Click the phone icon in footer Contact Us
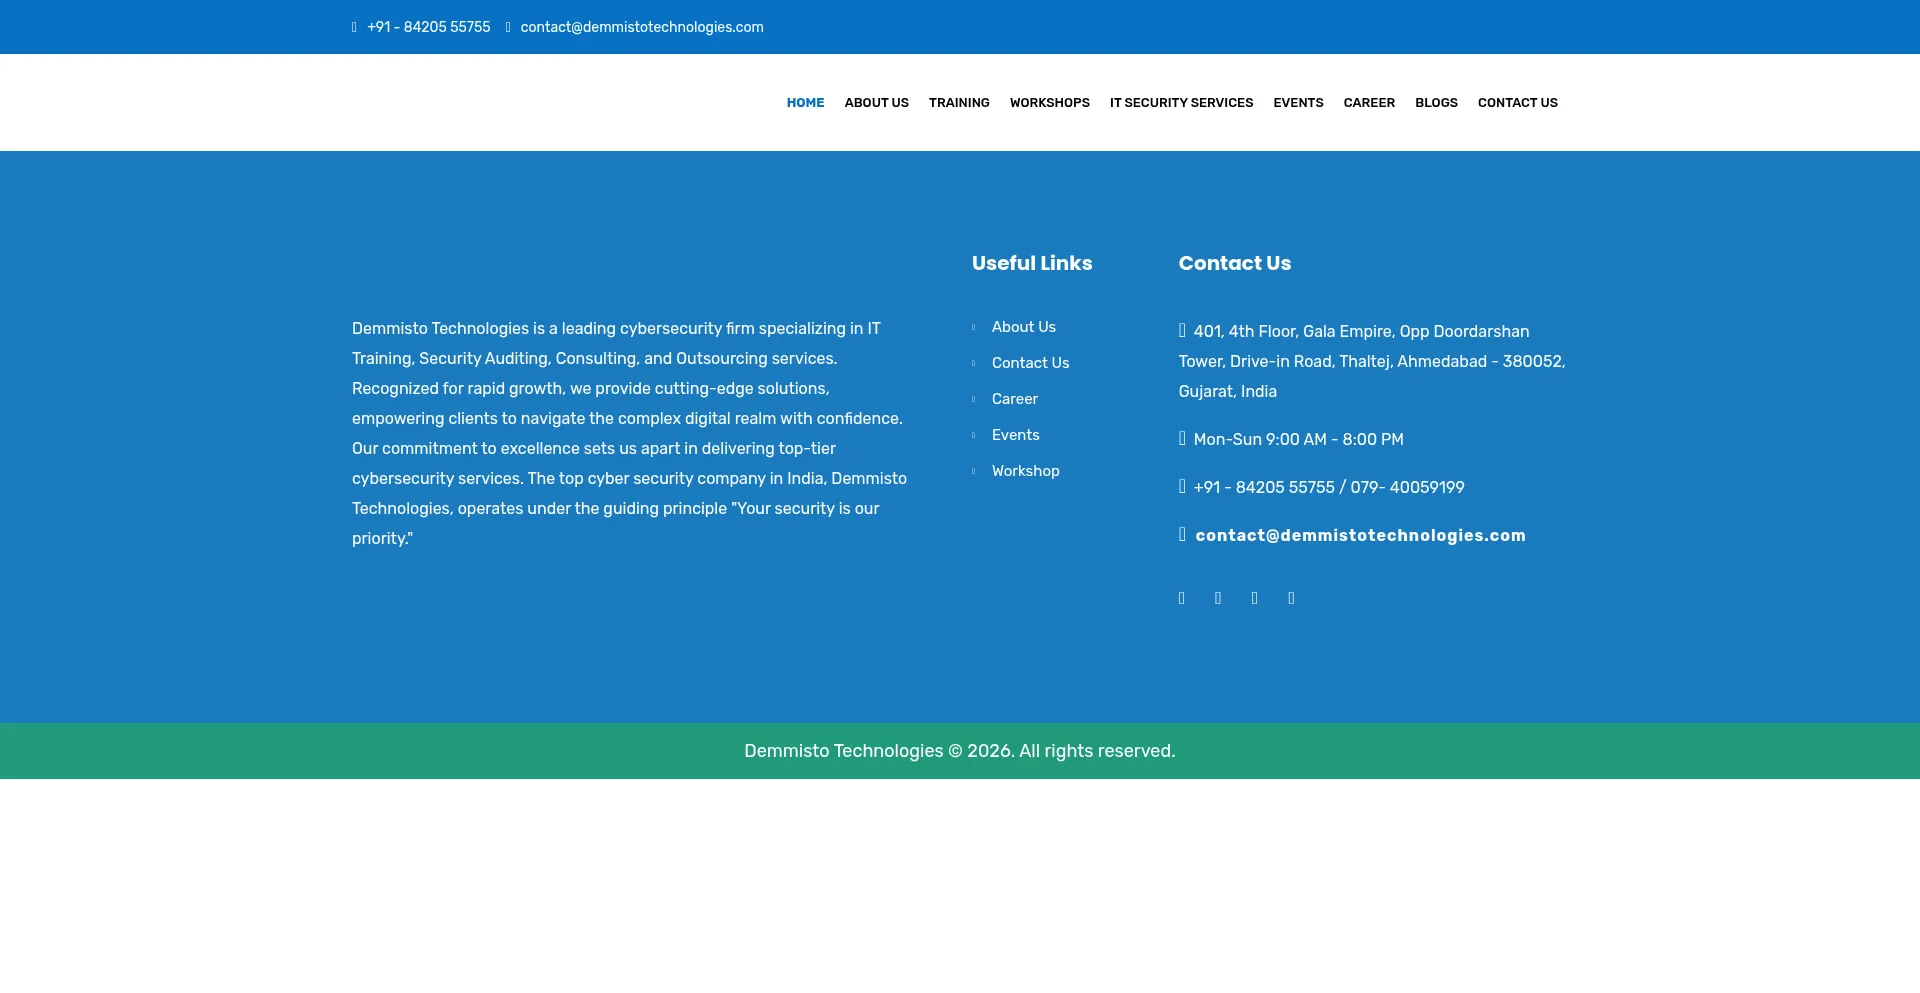This screenshot has width=1920, height=993. coord(1182,486)
